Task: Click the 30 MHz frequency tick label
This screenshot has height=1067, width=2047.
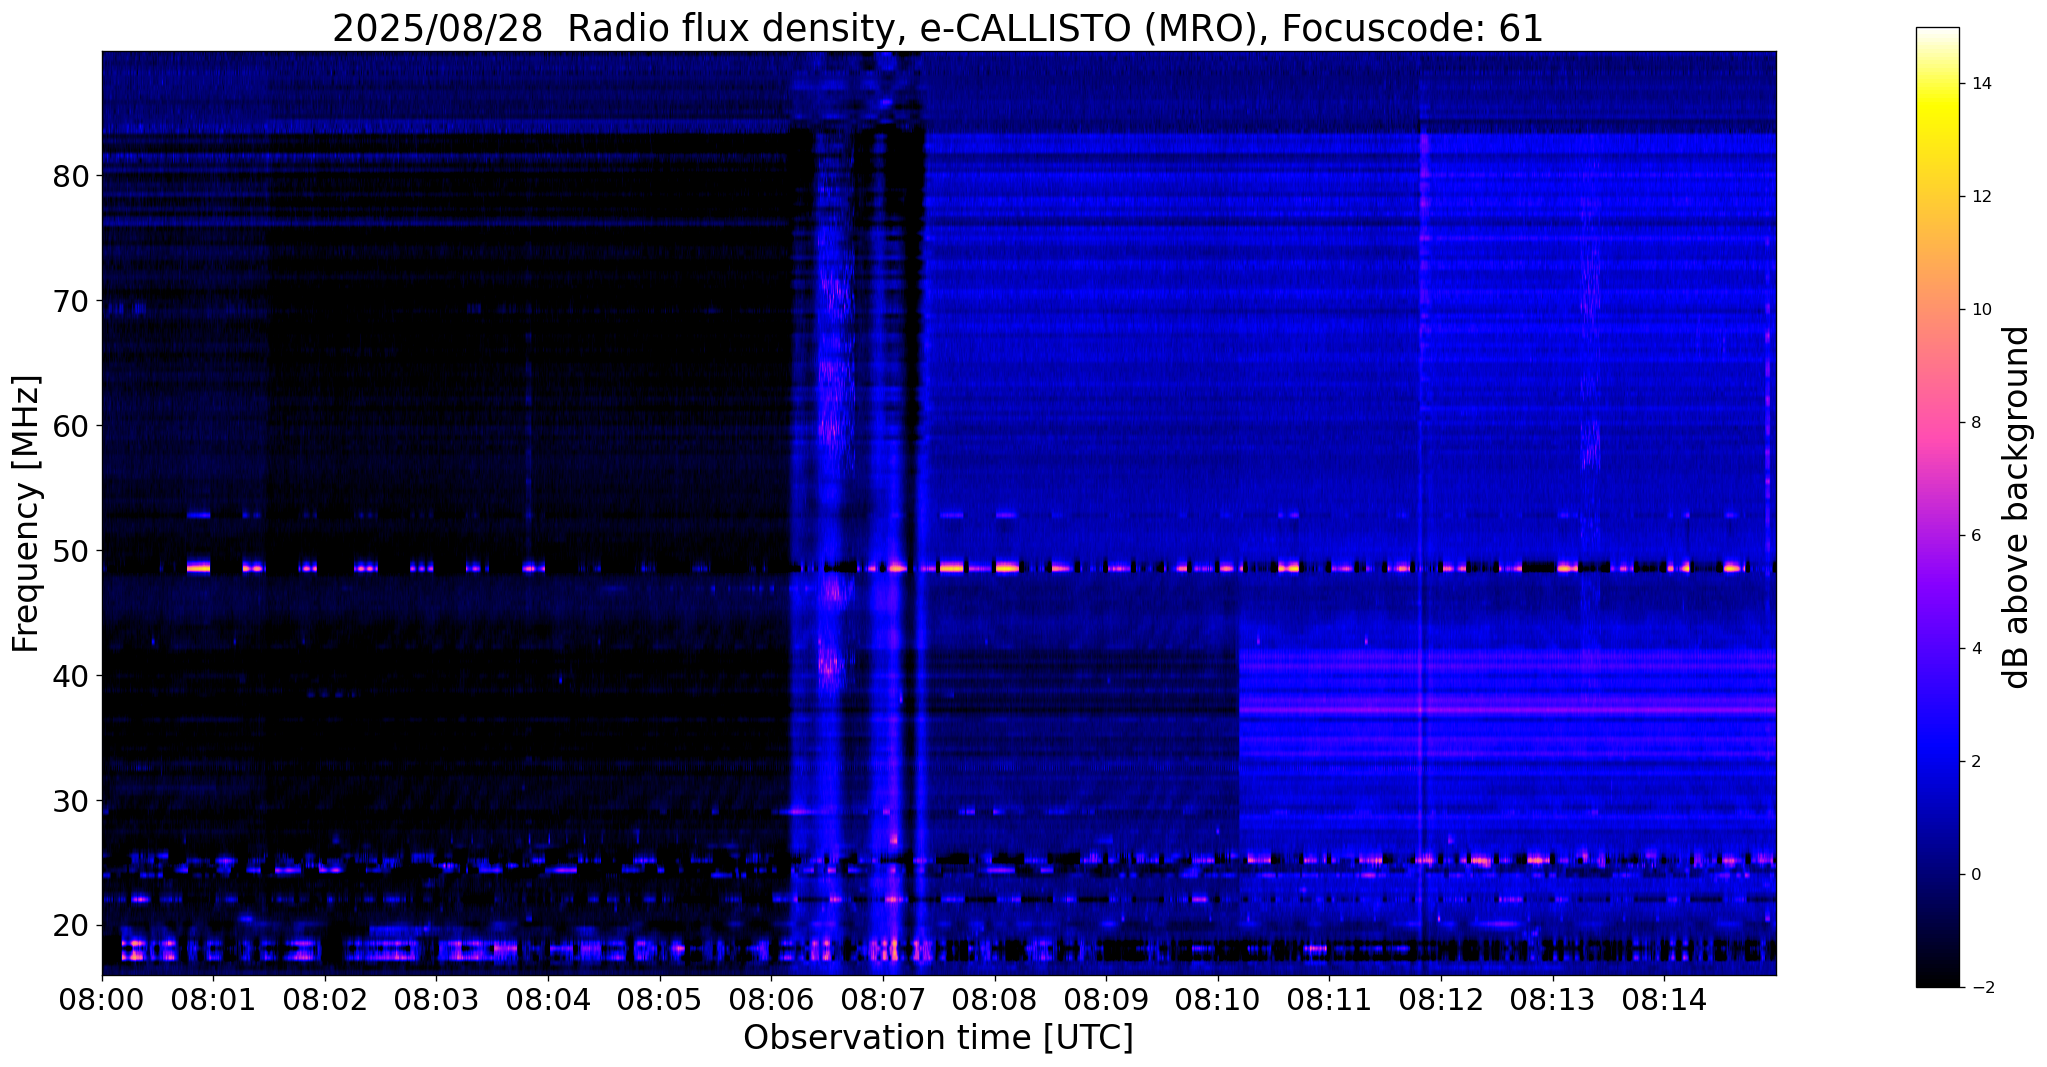Action: pos(71,801)
